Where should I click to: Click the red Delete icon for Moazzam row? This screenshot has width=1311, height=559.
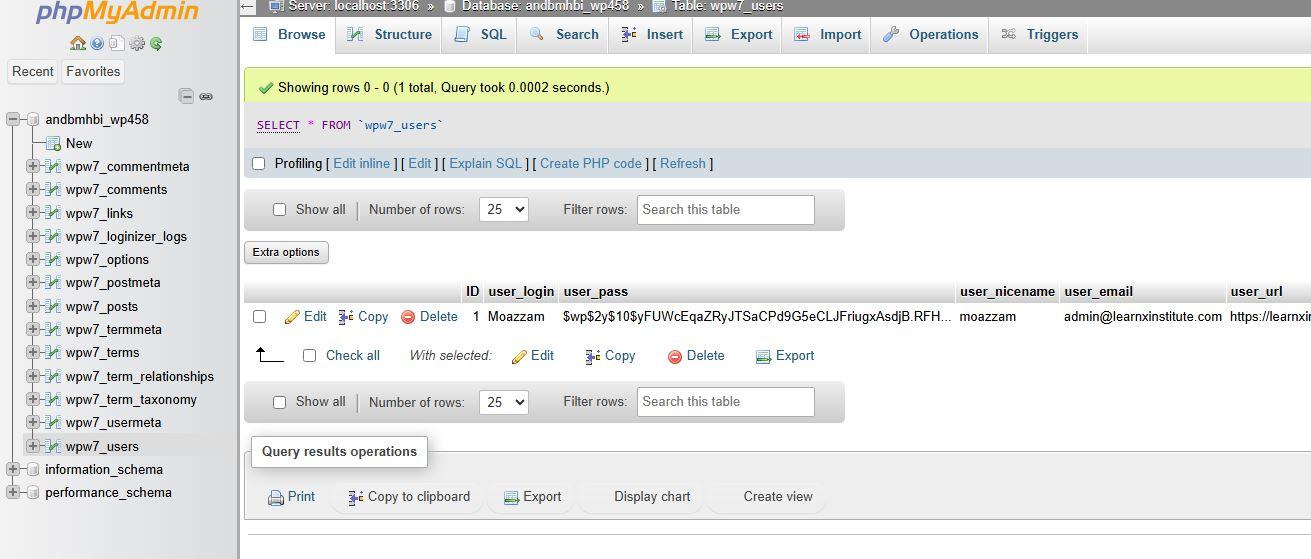pyautogui.click(x=408, y=317)
